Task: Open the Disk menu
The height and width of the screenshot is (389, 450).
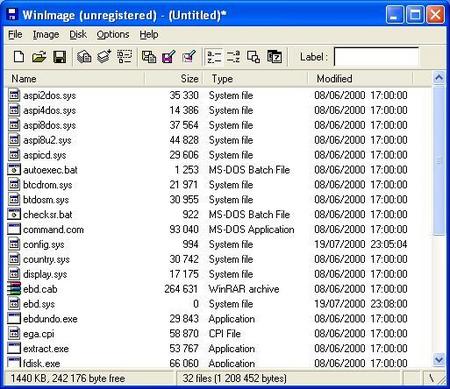Action: (78, 34)
